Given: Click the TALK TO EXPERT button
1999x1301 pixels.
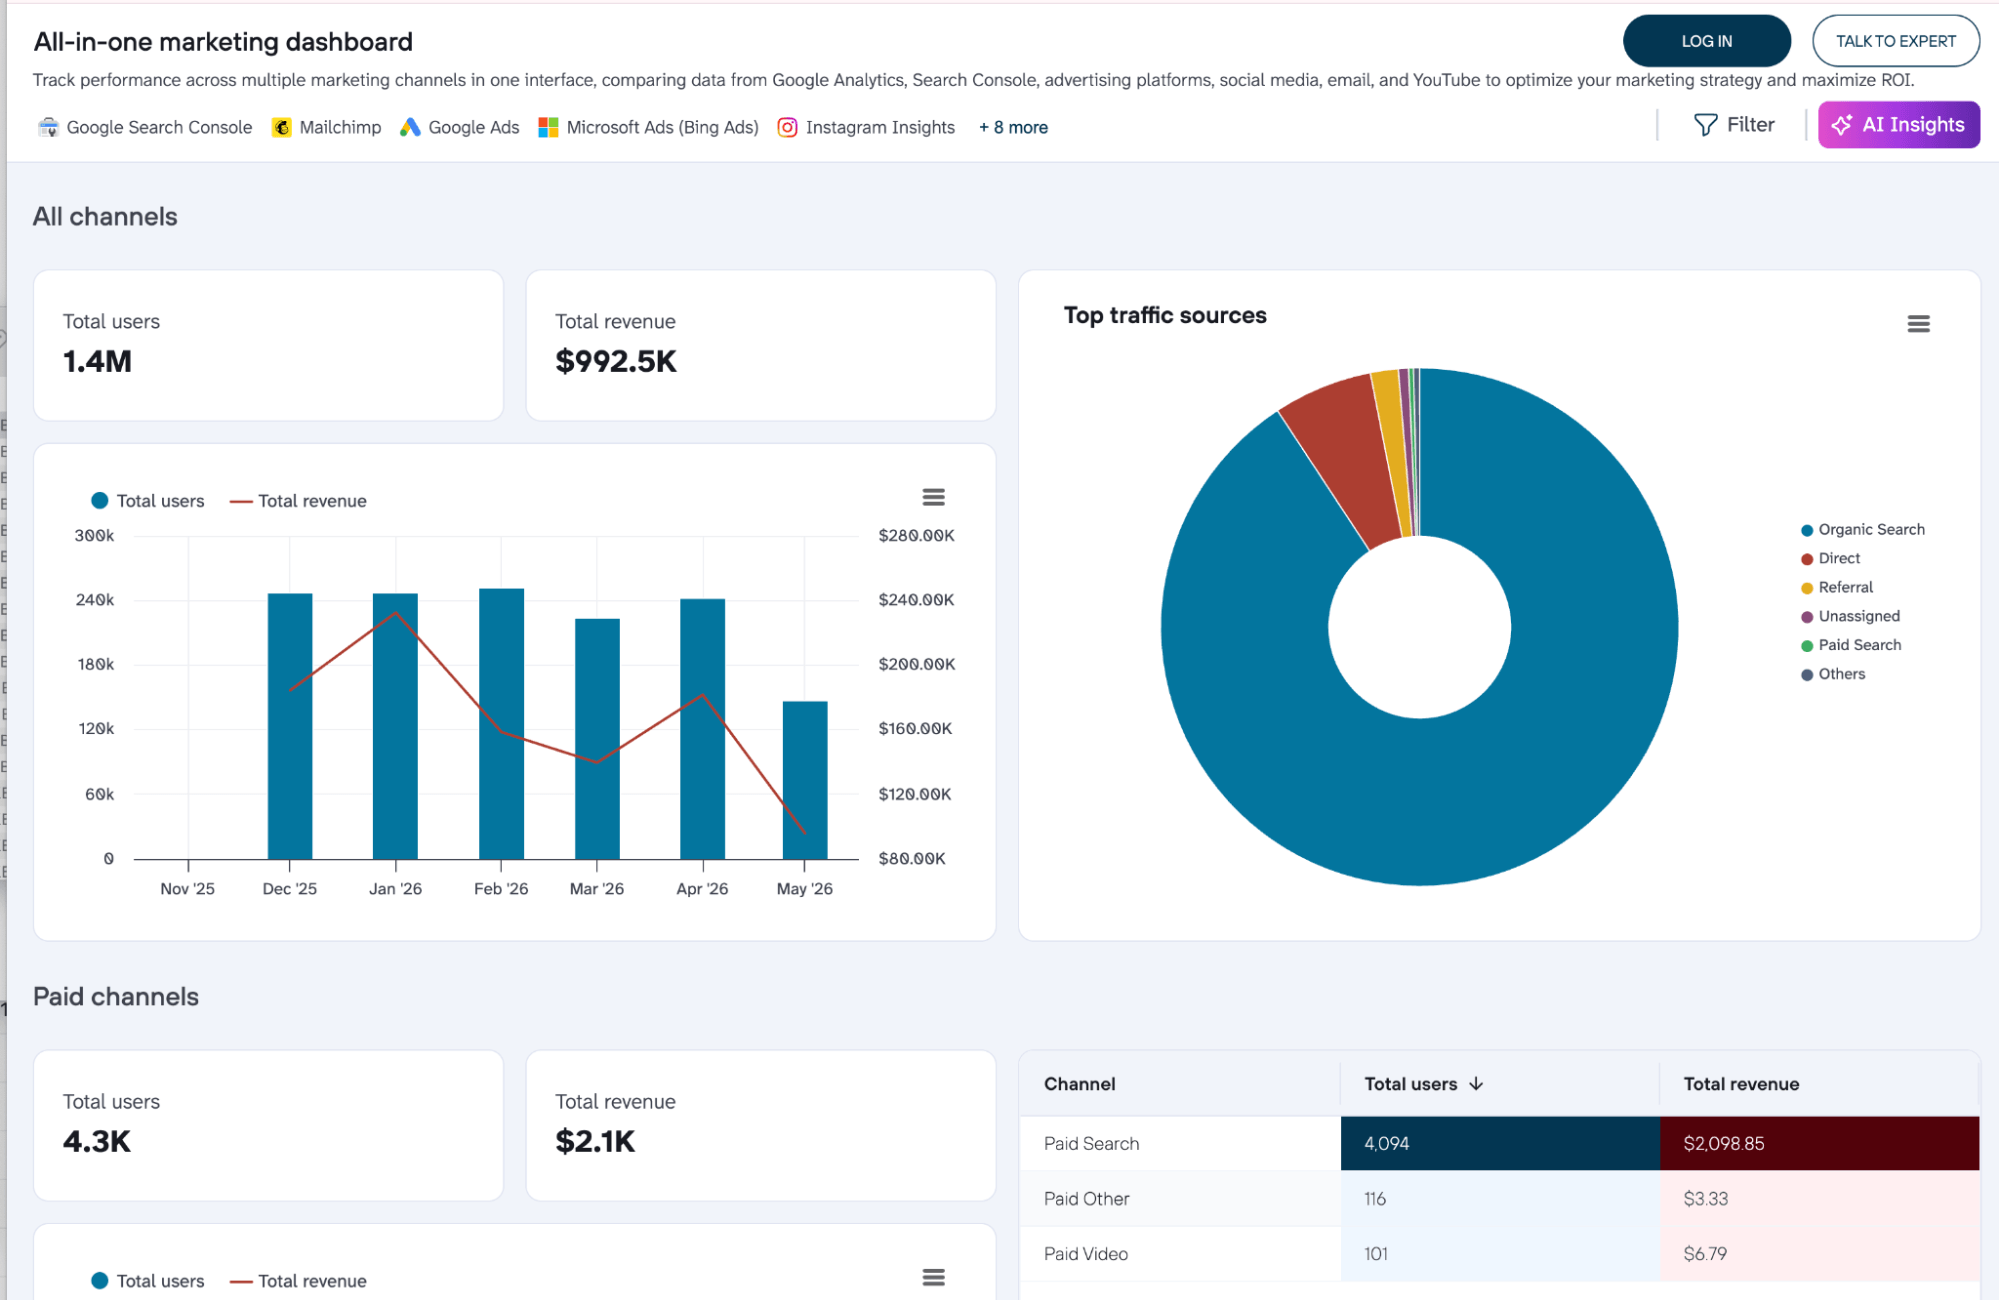Looking at the screenshot, I should coord(1895,41).
